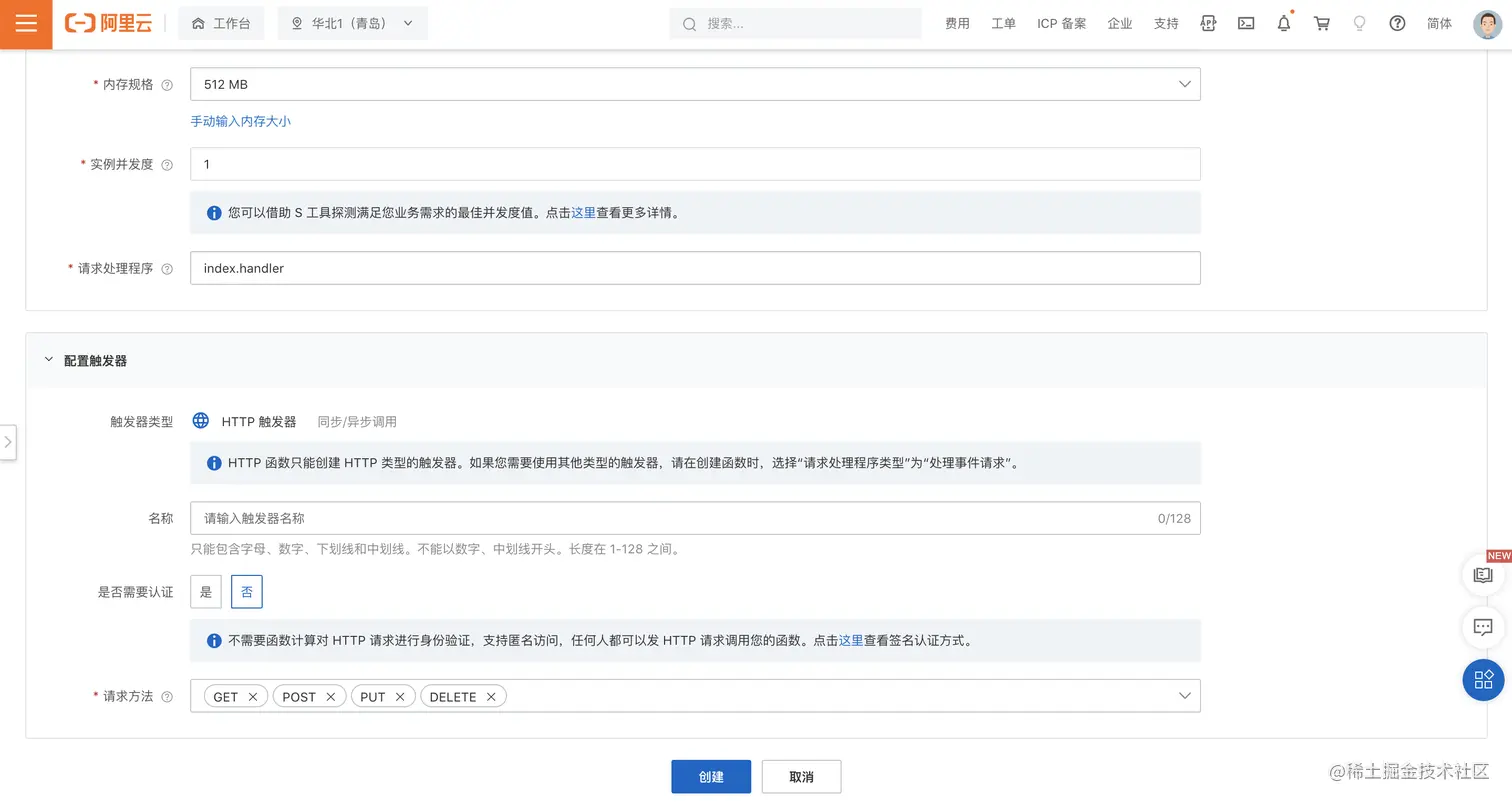Launch the Cloud Shell terminal icon
The height and width of the screenshot is (804, 1512).
pos(1246,23)
